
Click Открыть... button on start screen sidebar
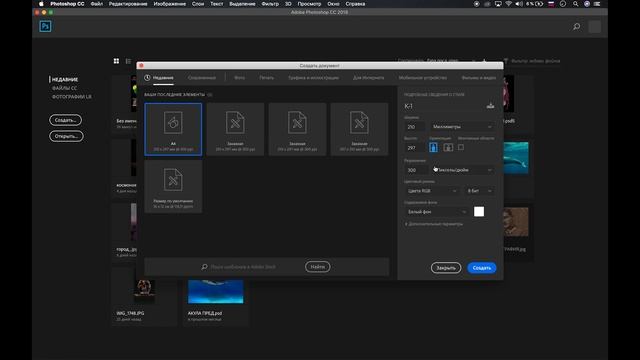(66, 136)
